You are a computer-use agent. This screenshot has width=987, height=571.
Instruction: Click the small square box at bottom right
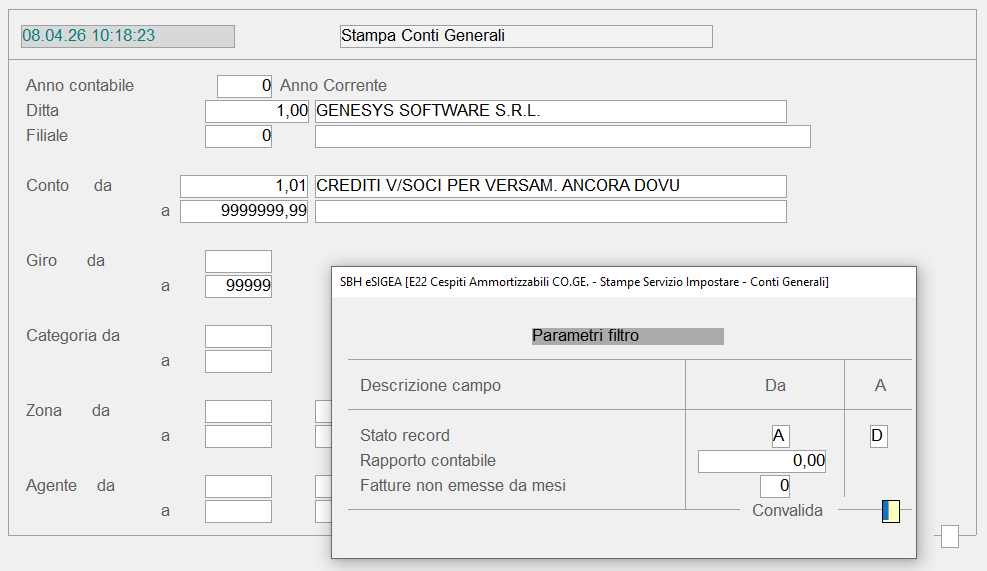point(949,537)
